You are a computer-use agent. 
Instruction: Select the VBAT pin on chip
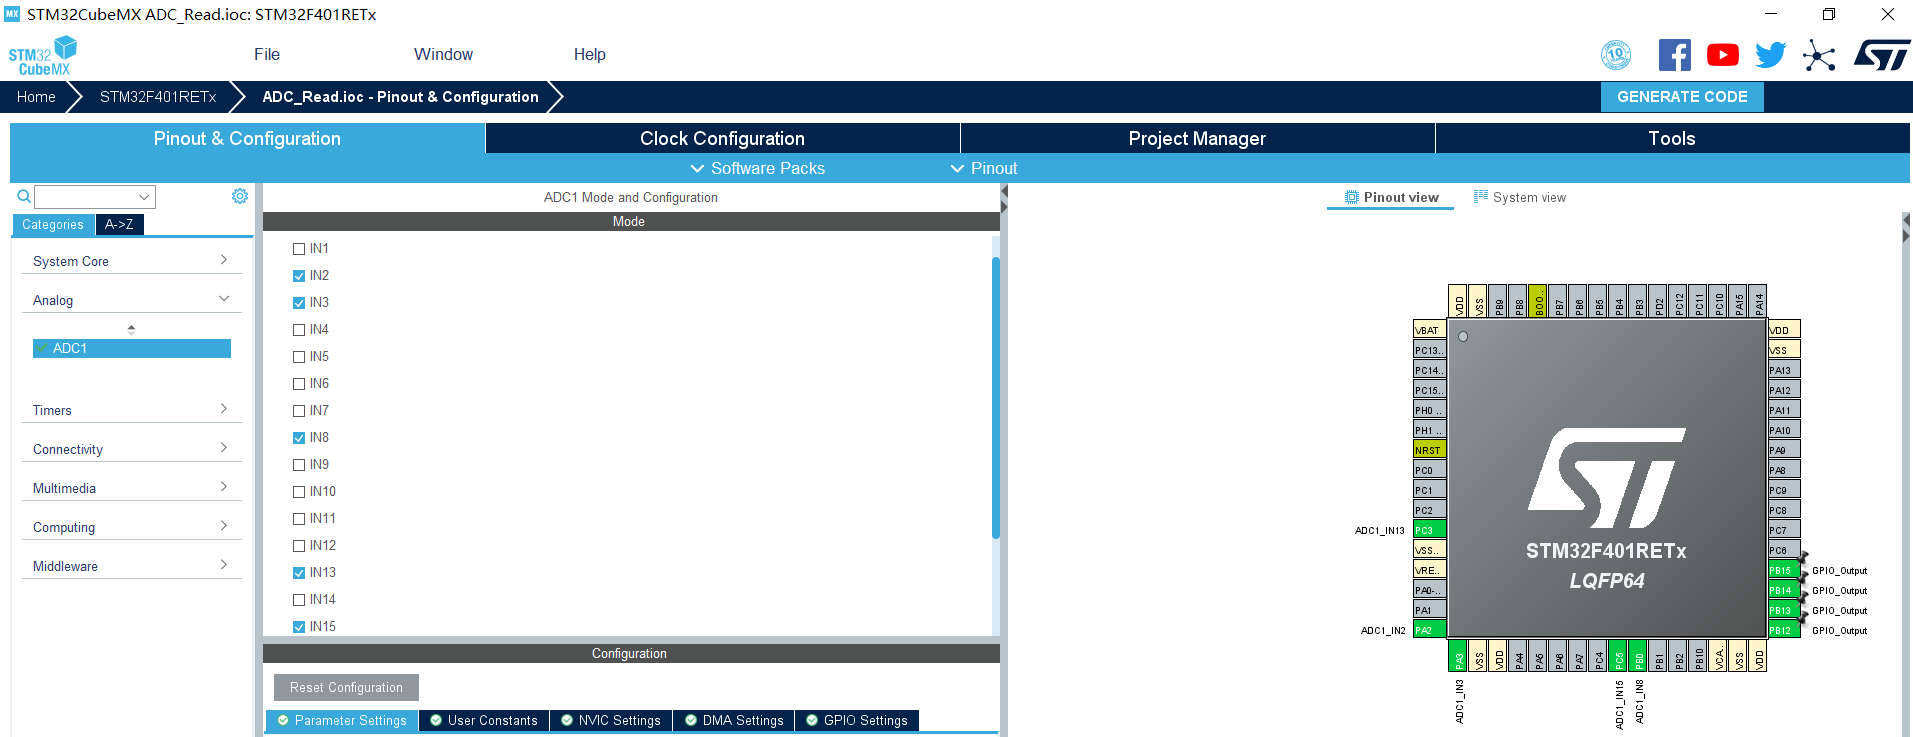coord(1429,330)
